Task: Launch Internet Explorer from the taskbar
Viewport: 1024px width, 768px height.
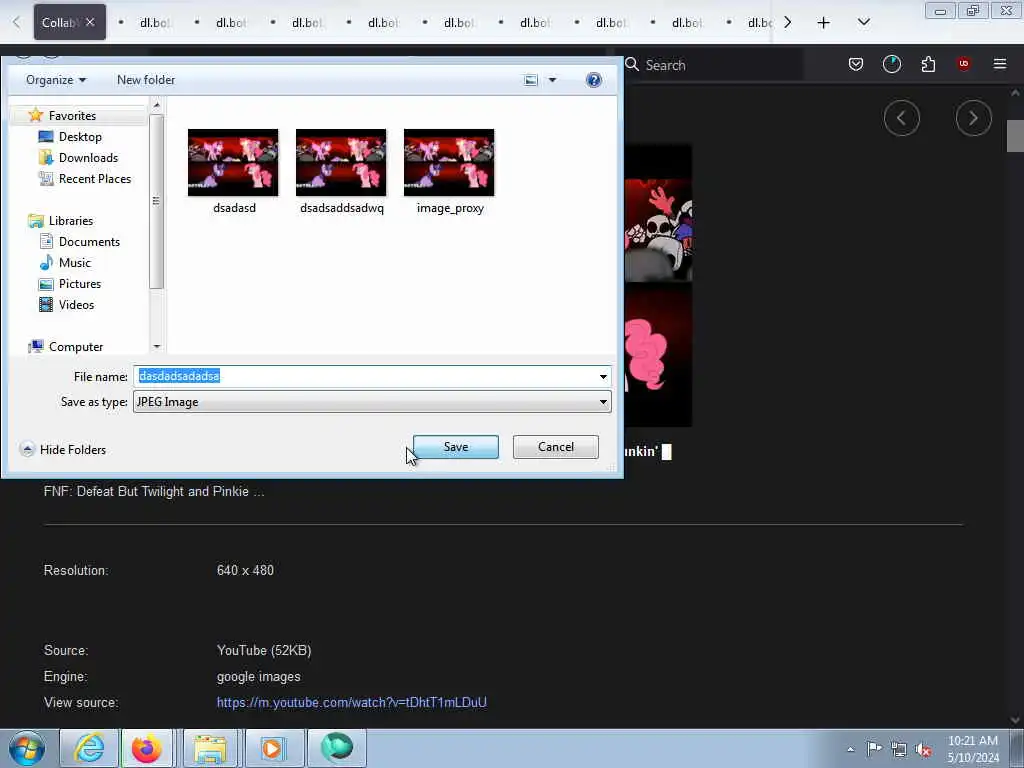Action: click(88, 748)
